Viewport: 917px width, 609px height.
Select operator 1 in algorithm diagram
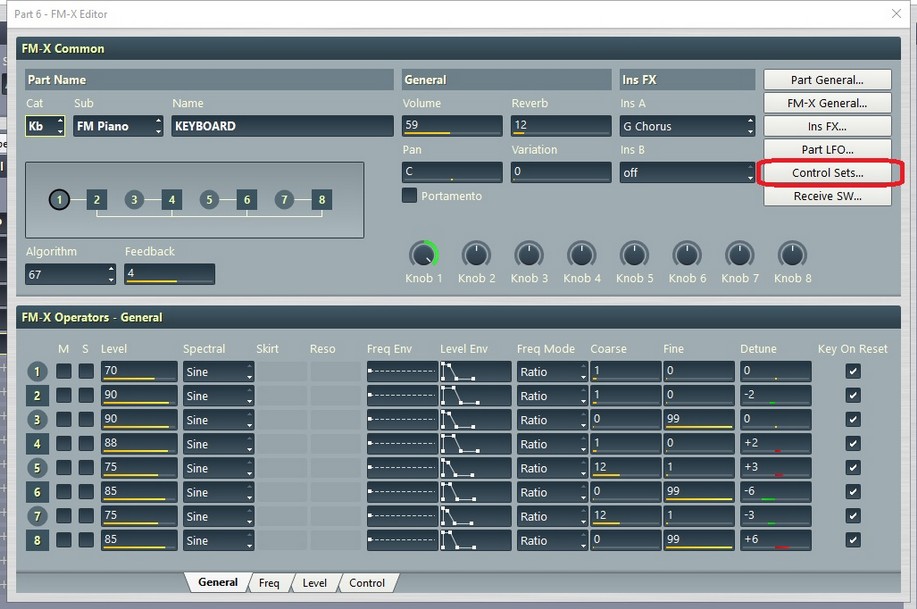59,199
